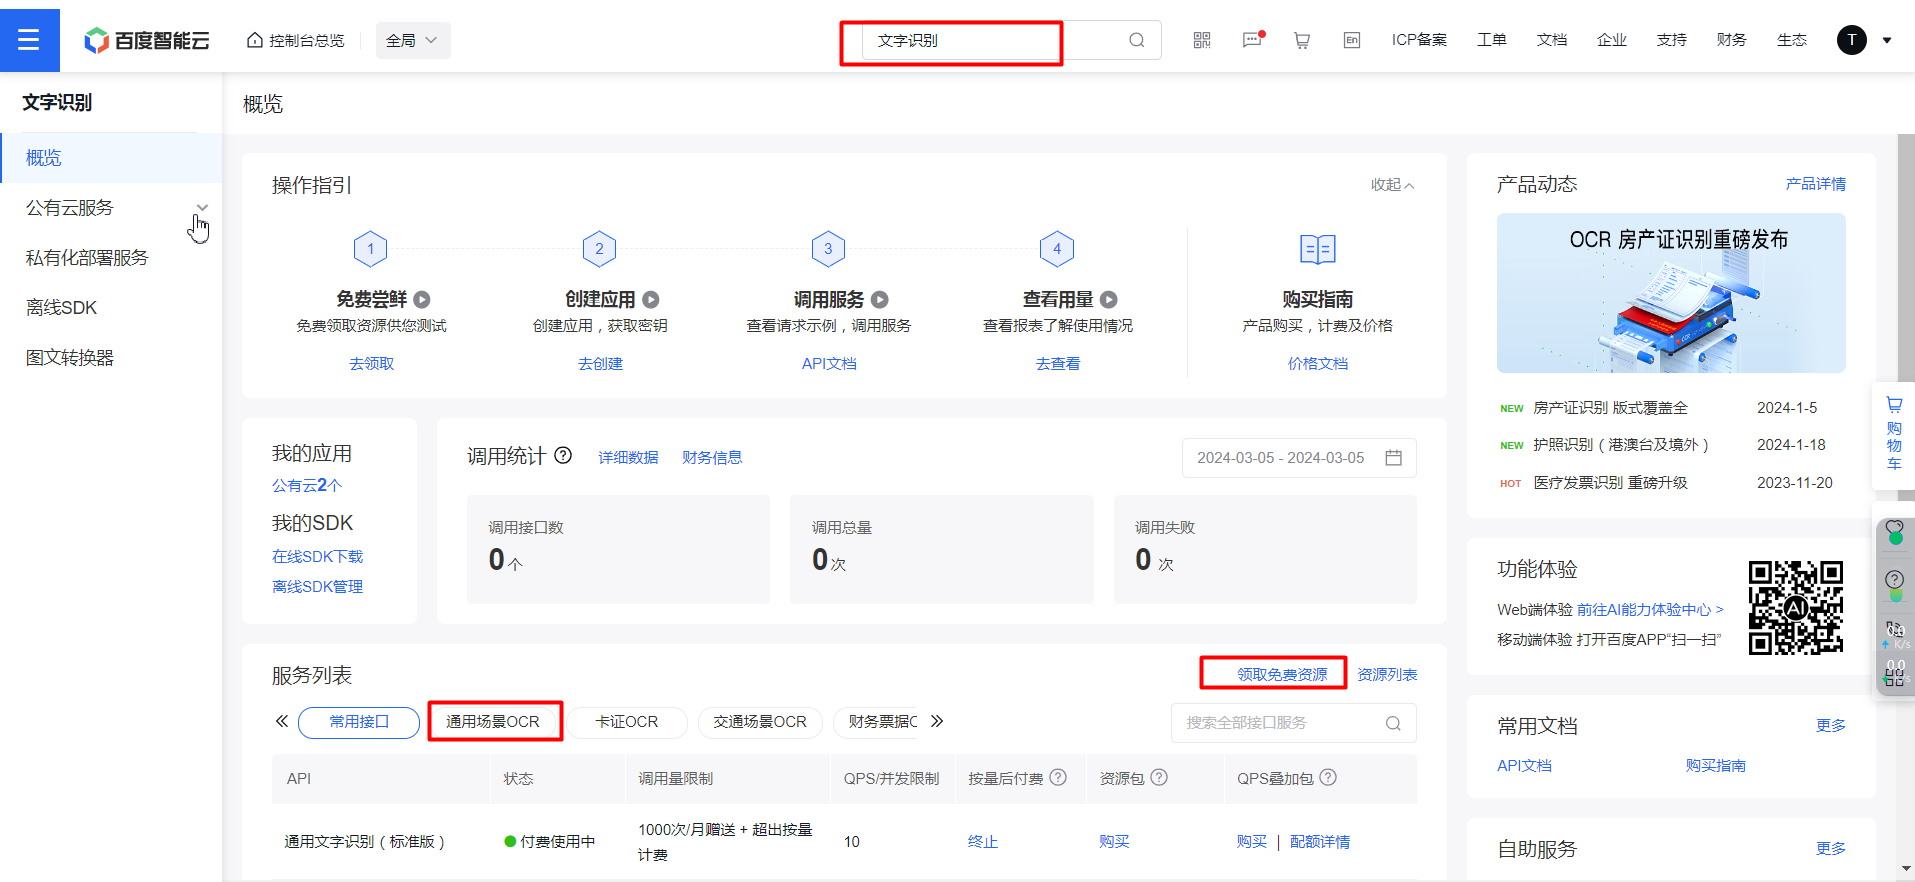The image size is (1915, 882).
Task: Click help icon beside 按量后付费
Action: pyautogui.click(x=1058, y=777)
